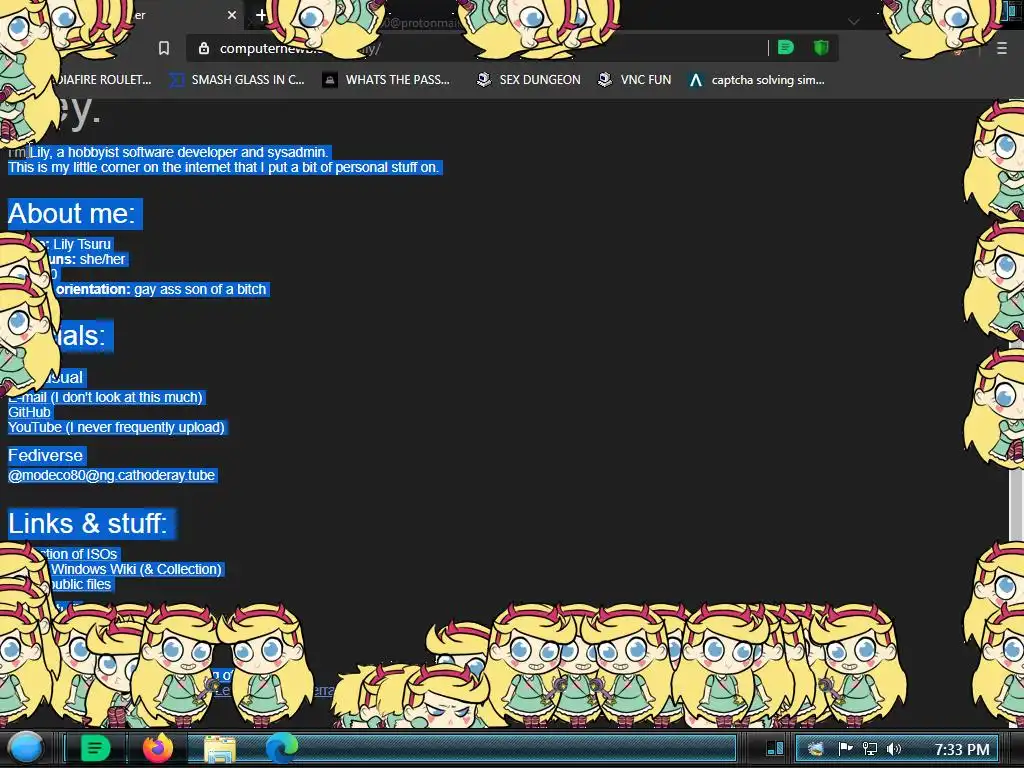This screenshot has height=768, width=1024.
Task: Open Windows Wiki (& Collection) link
Action: [136, 569]
